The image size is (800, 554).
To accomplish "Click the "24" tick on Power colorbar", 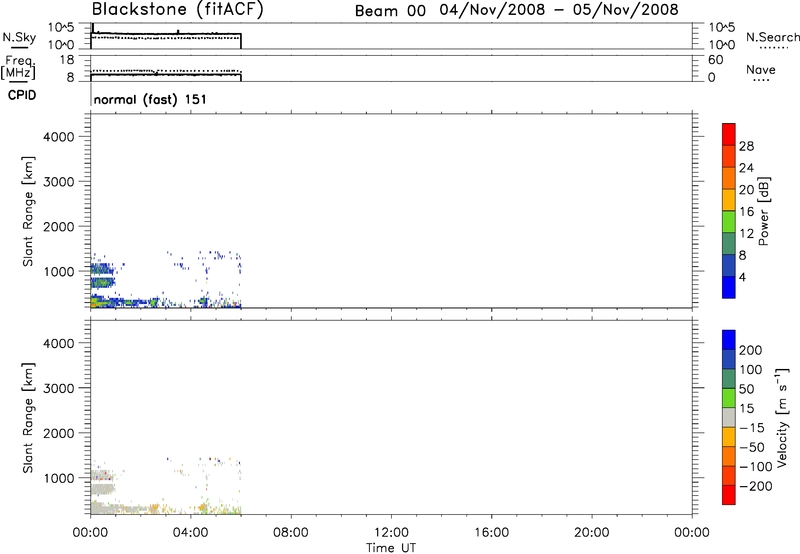I will [x=746, y=168].
